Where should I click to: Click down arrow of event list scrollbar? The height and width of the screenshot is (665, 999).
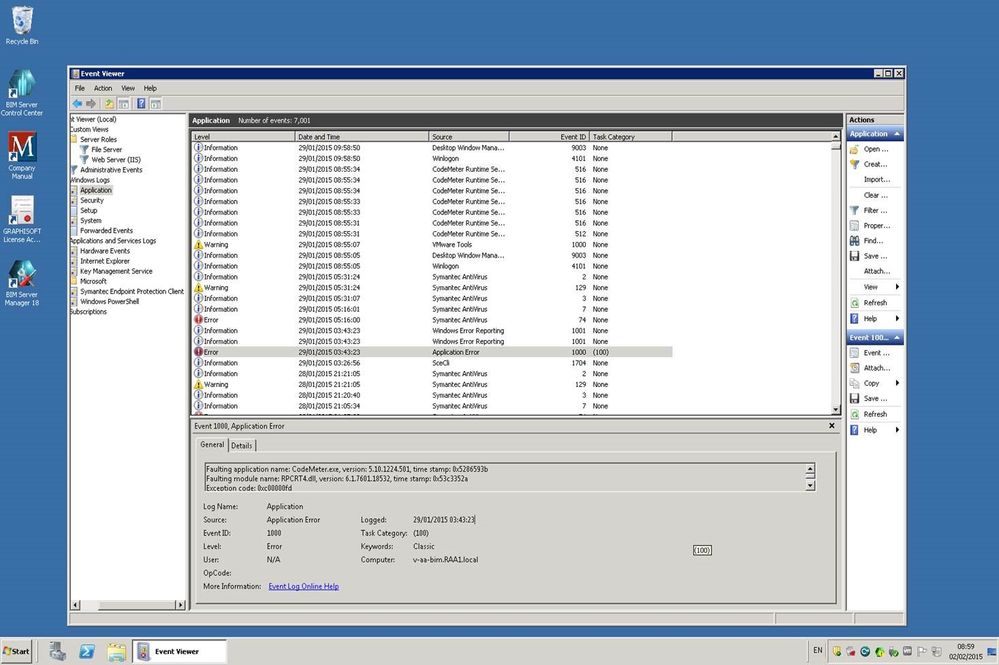835,410
